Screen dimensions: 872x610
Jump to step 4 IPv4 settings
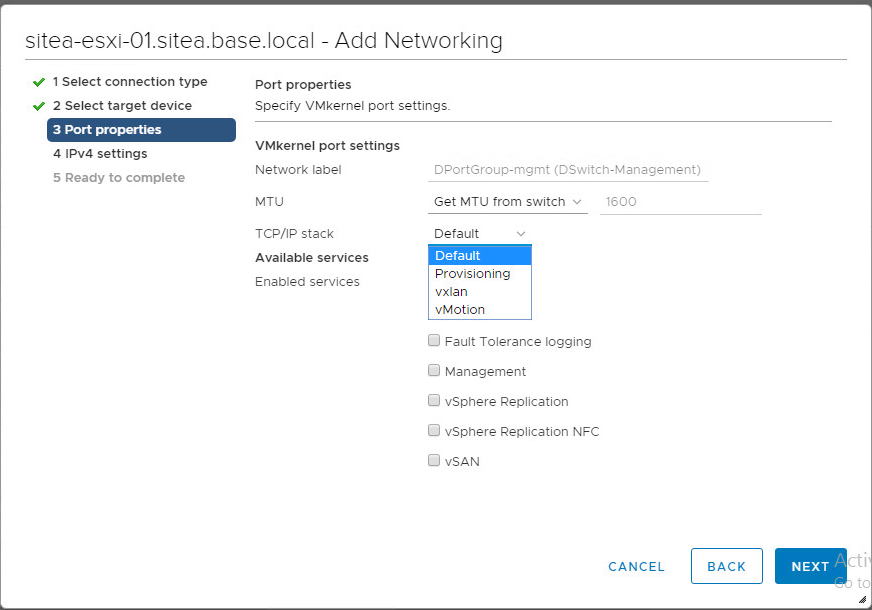[x=100, y=154]
